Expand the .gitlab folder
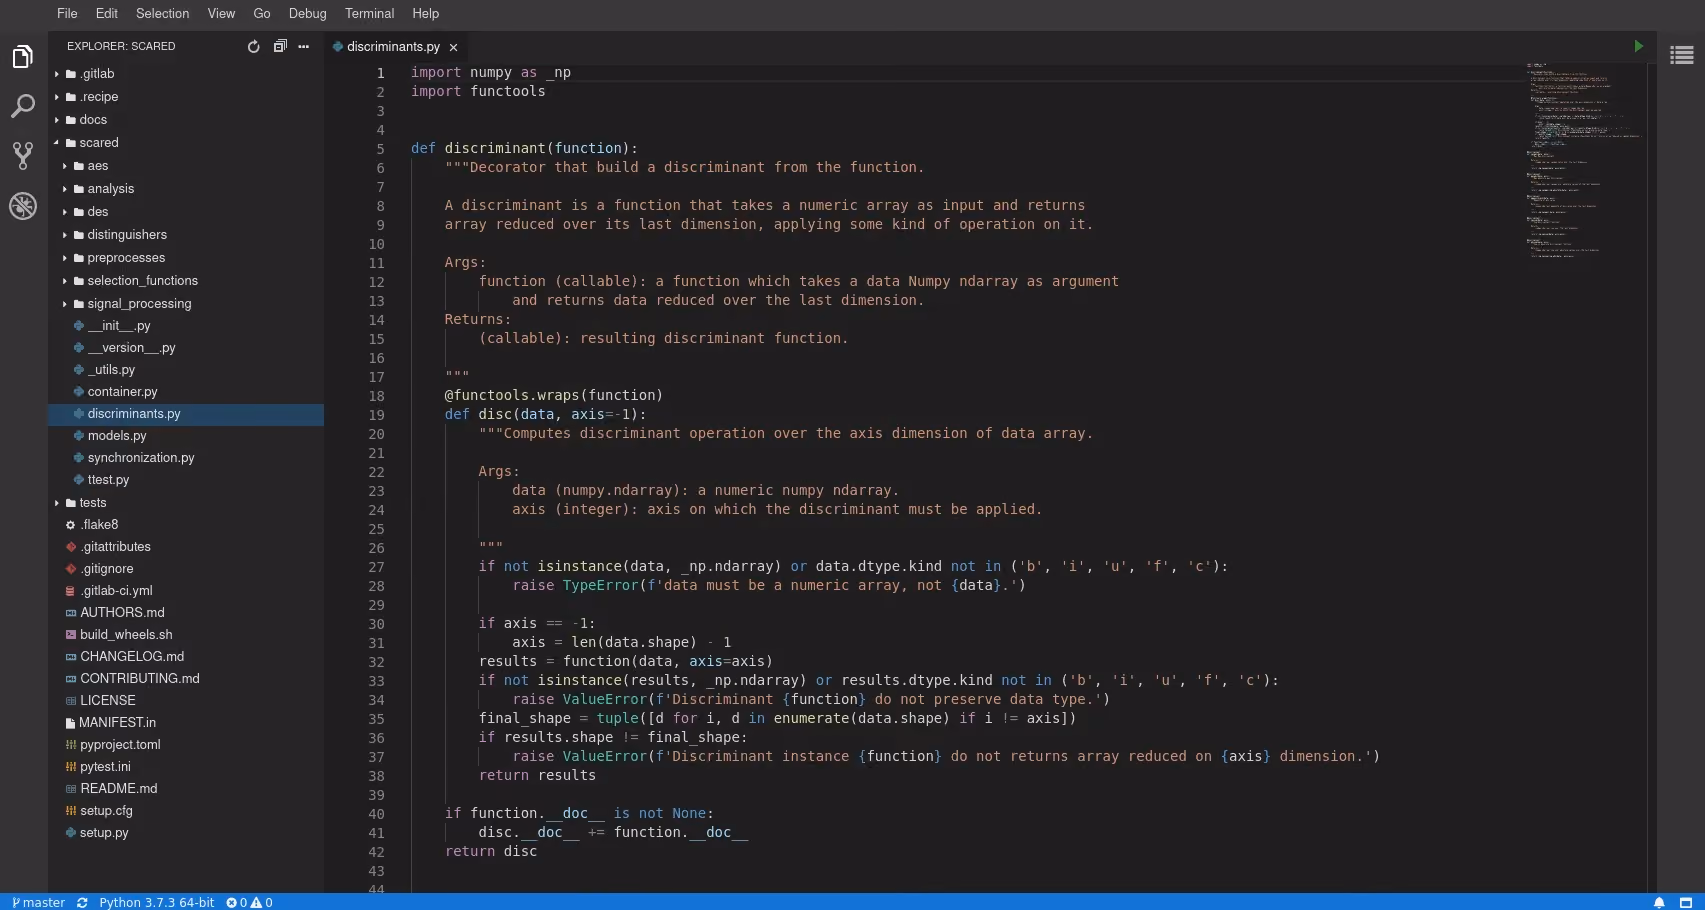 point(186,74)
